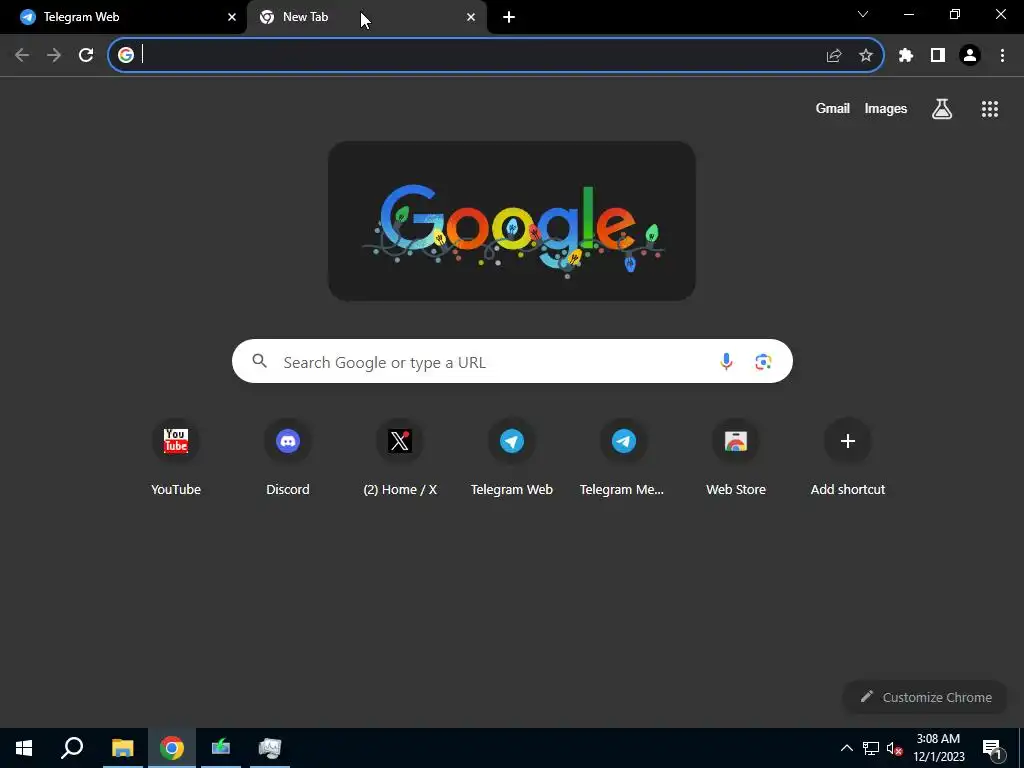Viewport: 1024px width, 768px height.
Task: Show hidden system tray icons
Action: pos(846,748)
